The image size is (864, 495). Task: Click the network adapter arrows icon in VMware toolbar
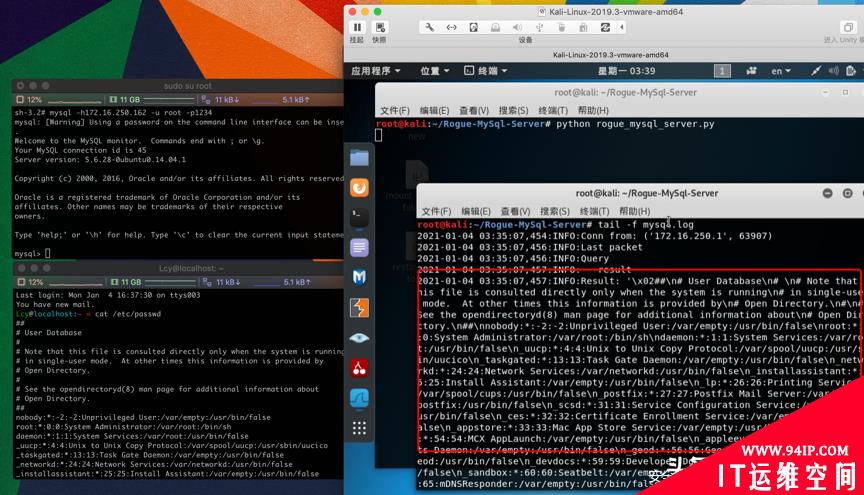[x=451, y=27]
